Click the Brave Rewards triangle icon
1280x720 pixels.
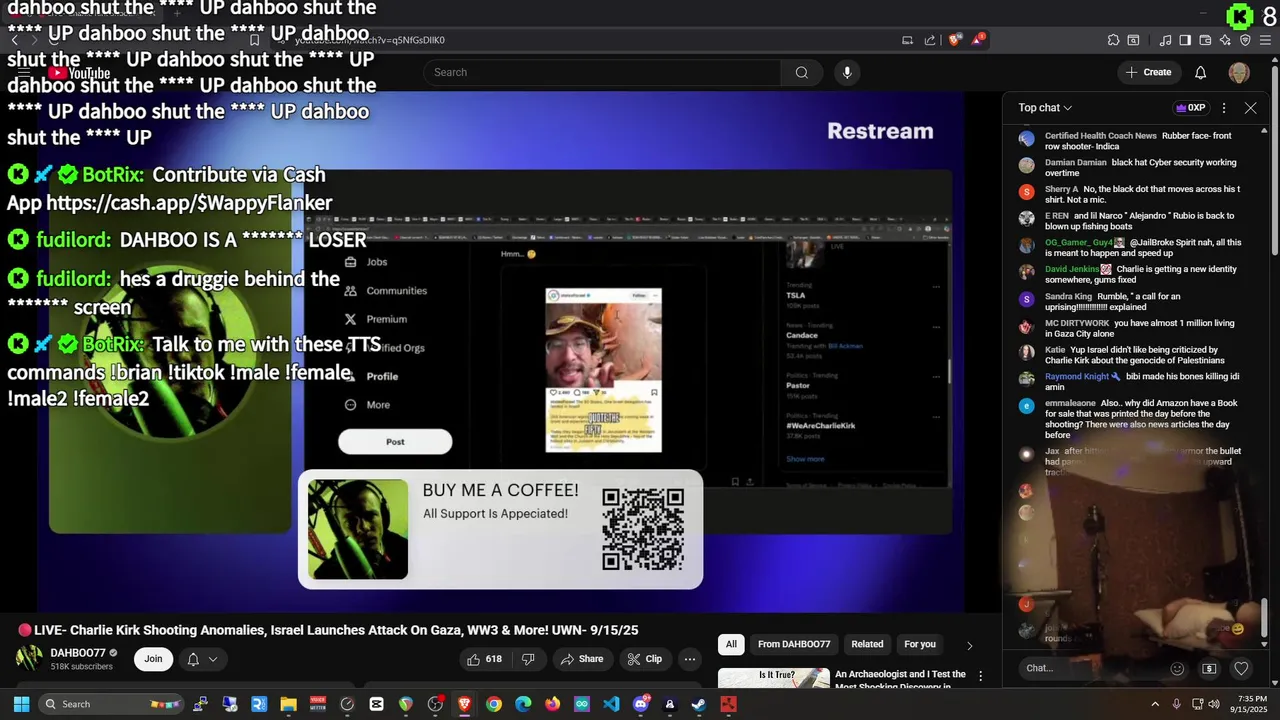[979, 40]
